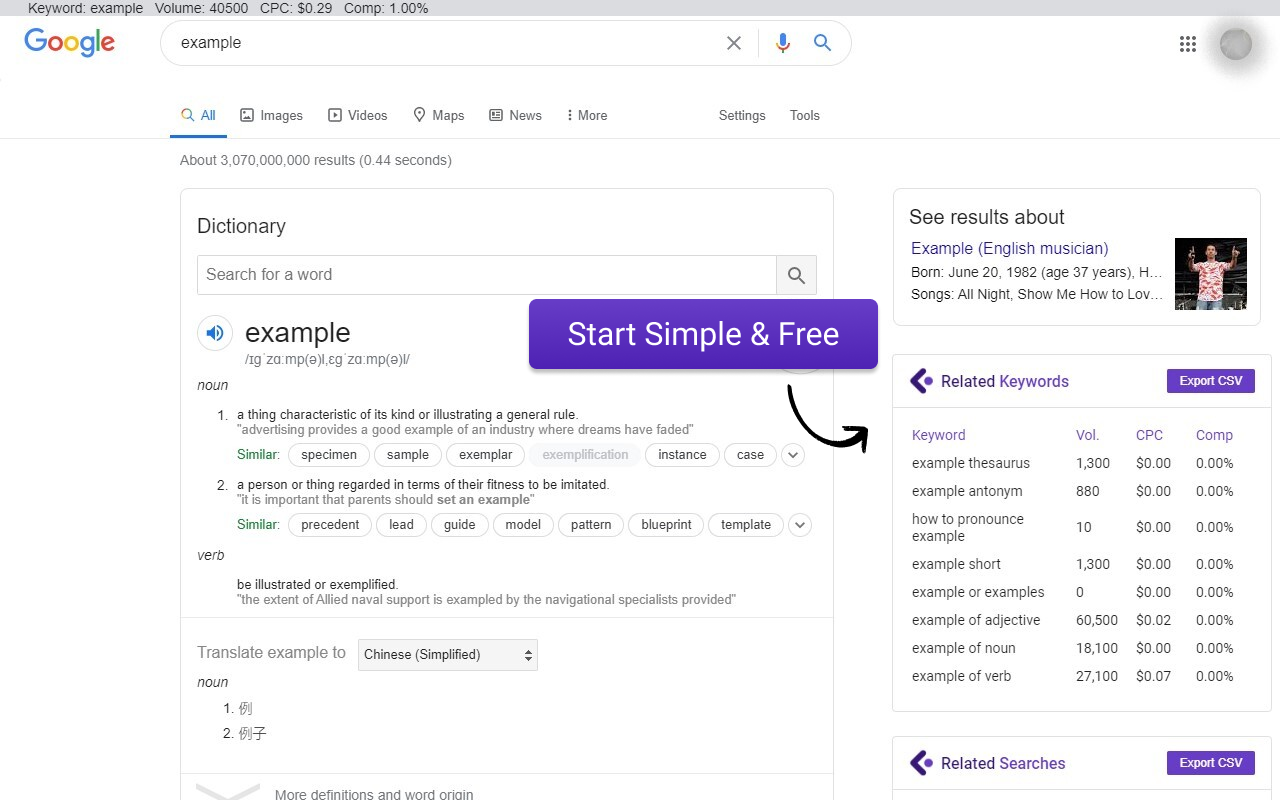1280x800 pixels.
Task: Select the 'pattern' synonym chip
Action: pyautogui.click(x=591, y=525)
